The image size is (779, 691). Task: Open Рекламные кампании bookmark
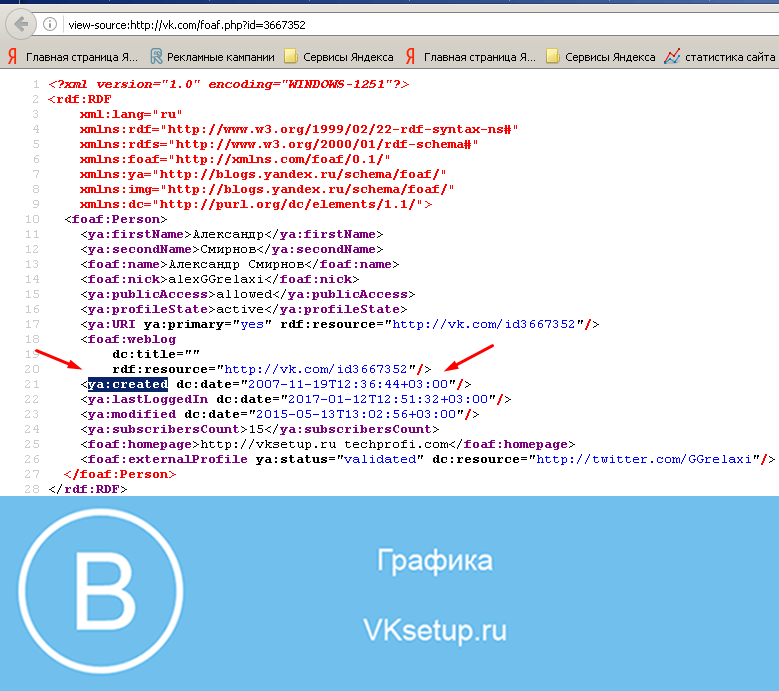(x=213, y=57)
